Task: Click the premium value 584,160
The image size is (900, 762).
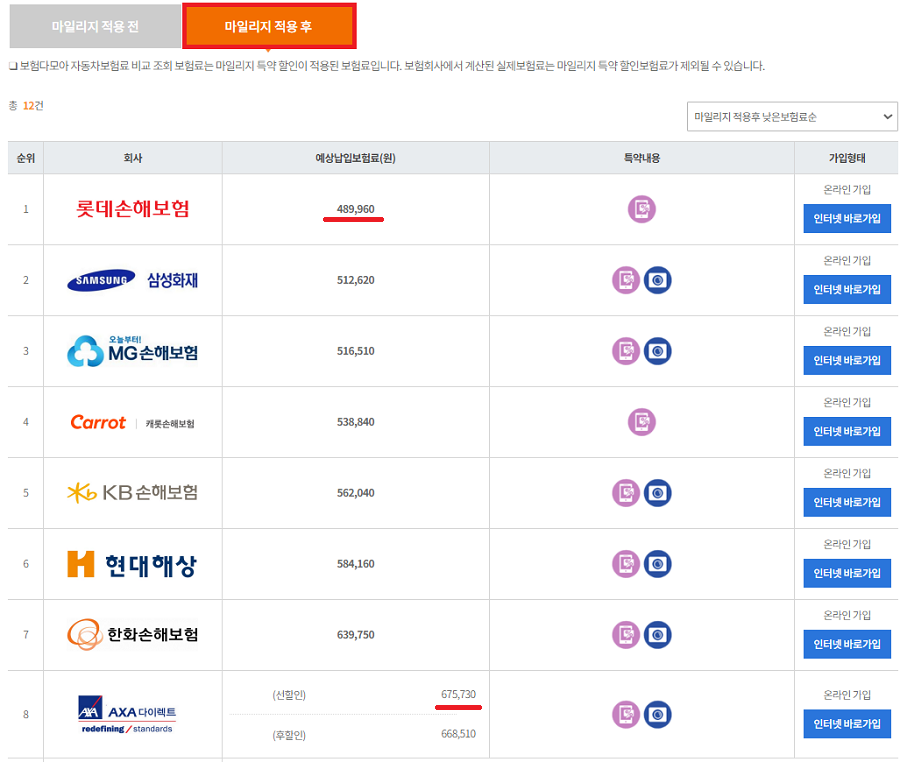Action: point(356,564)
